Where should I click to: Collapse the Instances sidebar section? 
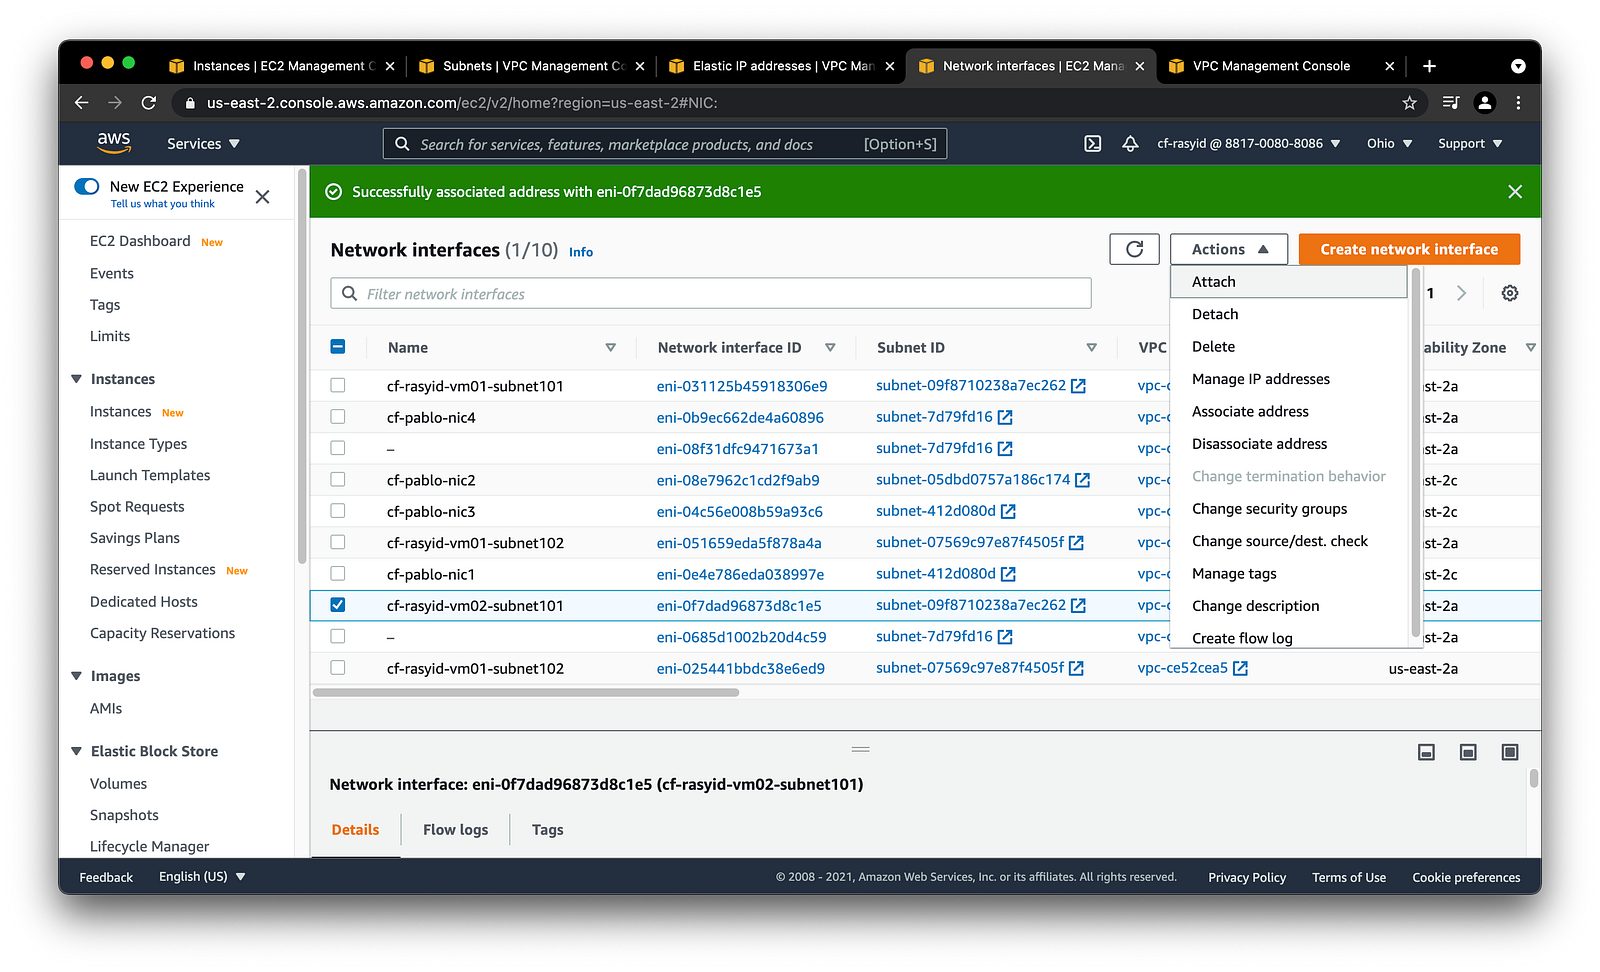pos(76,379)
